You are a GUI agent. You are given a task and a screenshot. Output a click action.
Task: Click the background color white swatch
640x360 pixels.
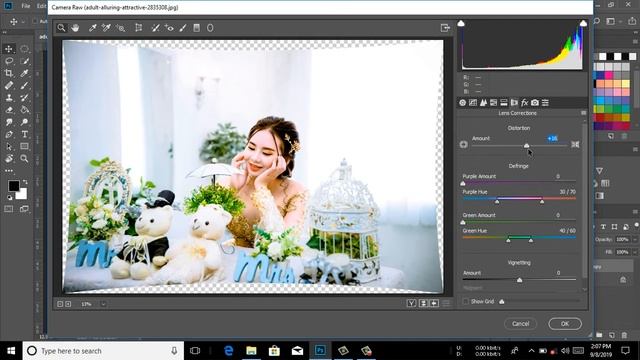point(22,194)
